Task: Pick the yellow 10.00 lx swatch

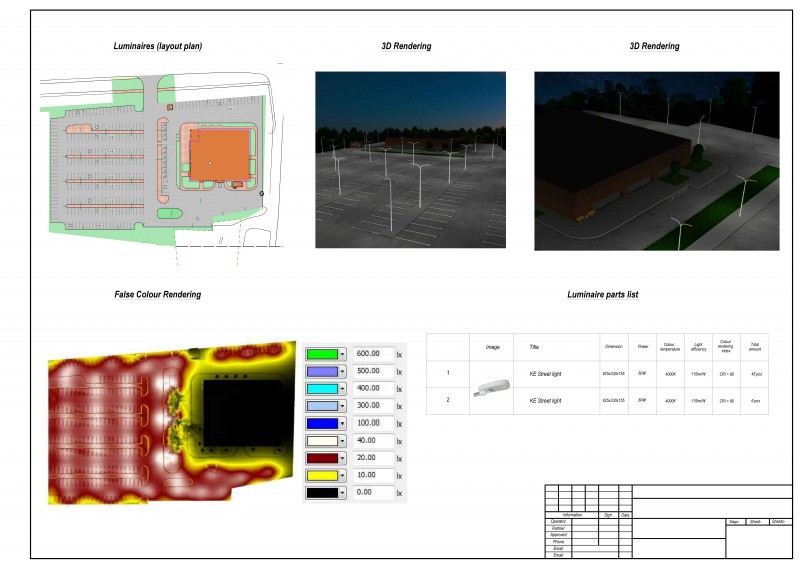Action: (x=322, y=476)
